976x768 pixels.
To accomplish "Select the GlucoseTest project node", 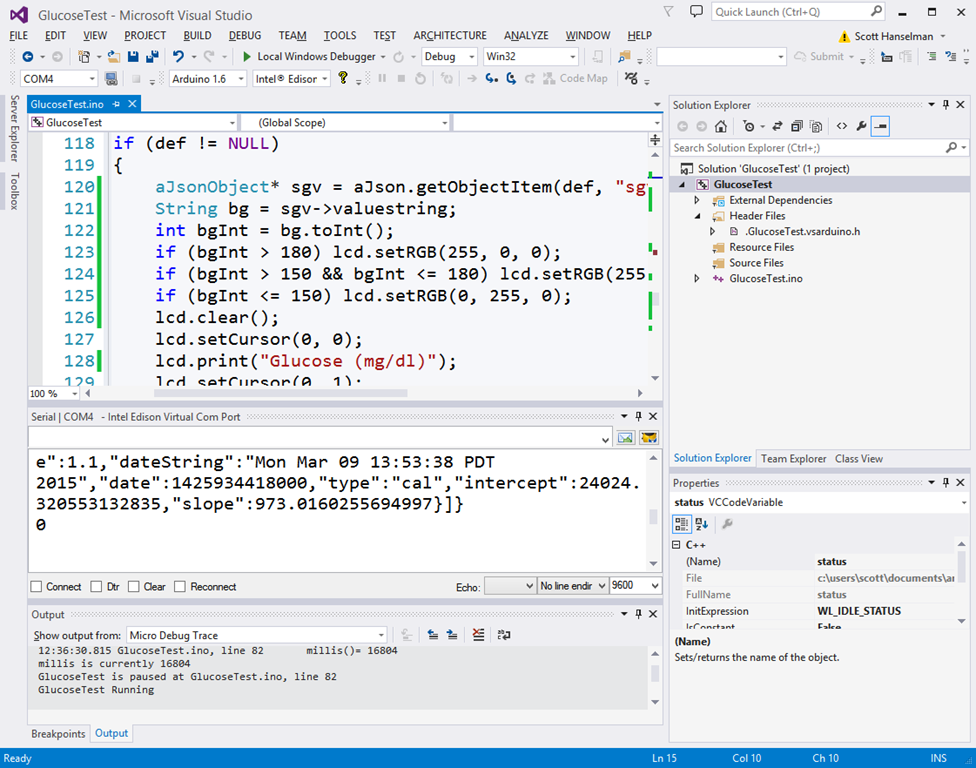I will coord(743,184).
